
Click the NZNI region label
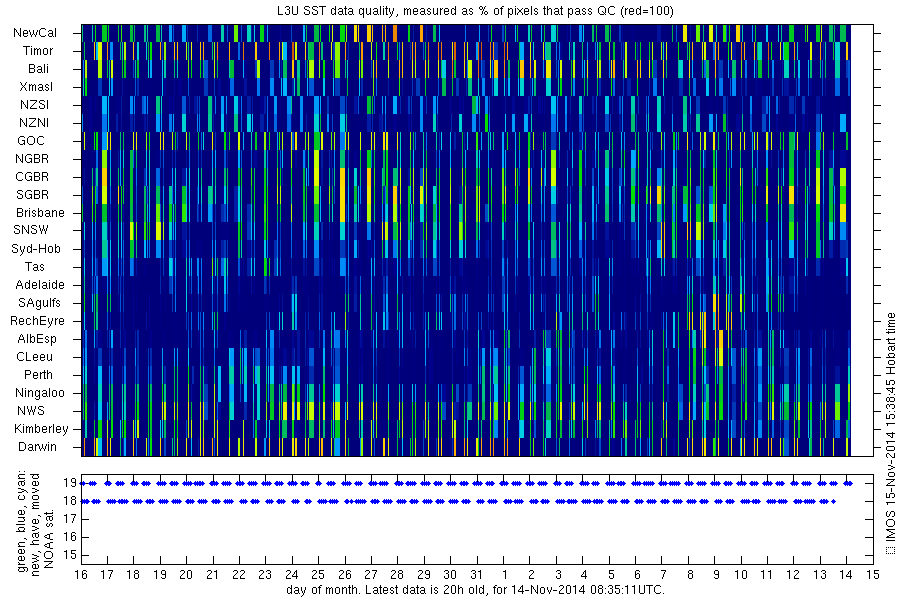click(34, 123)
